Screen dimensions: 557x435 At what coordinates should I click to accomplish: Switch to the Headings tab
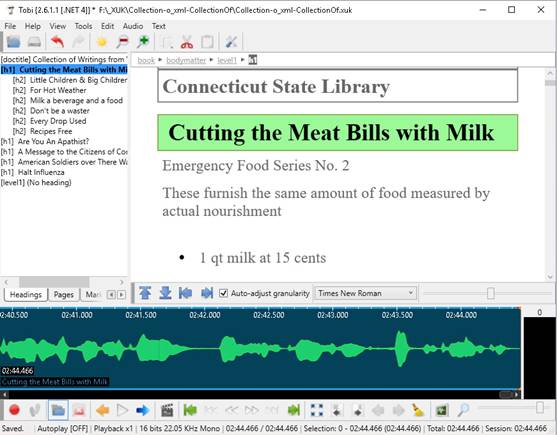pyautogui.click(x=26, y=294)
